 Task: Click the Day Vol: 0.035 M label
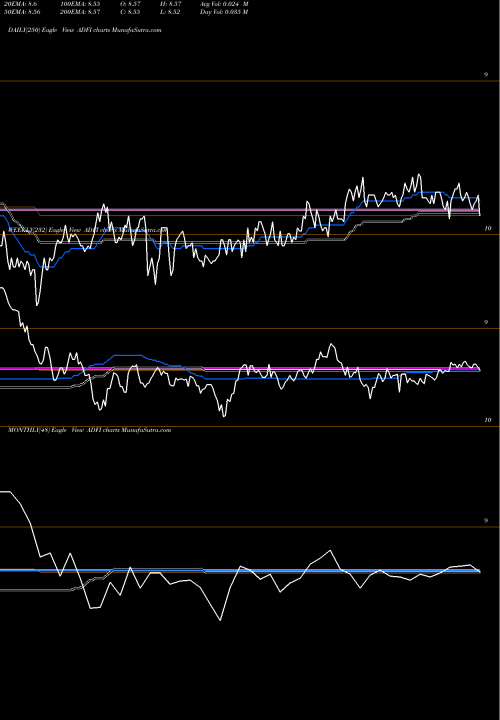pyautogui.click(x=224, y=12)
